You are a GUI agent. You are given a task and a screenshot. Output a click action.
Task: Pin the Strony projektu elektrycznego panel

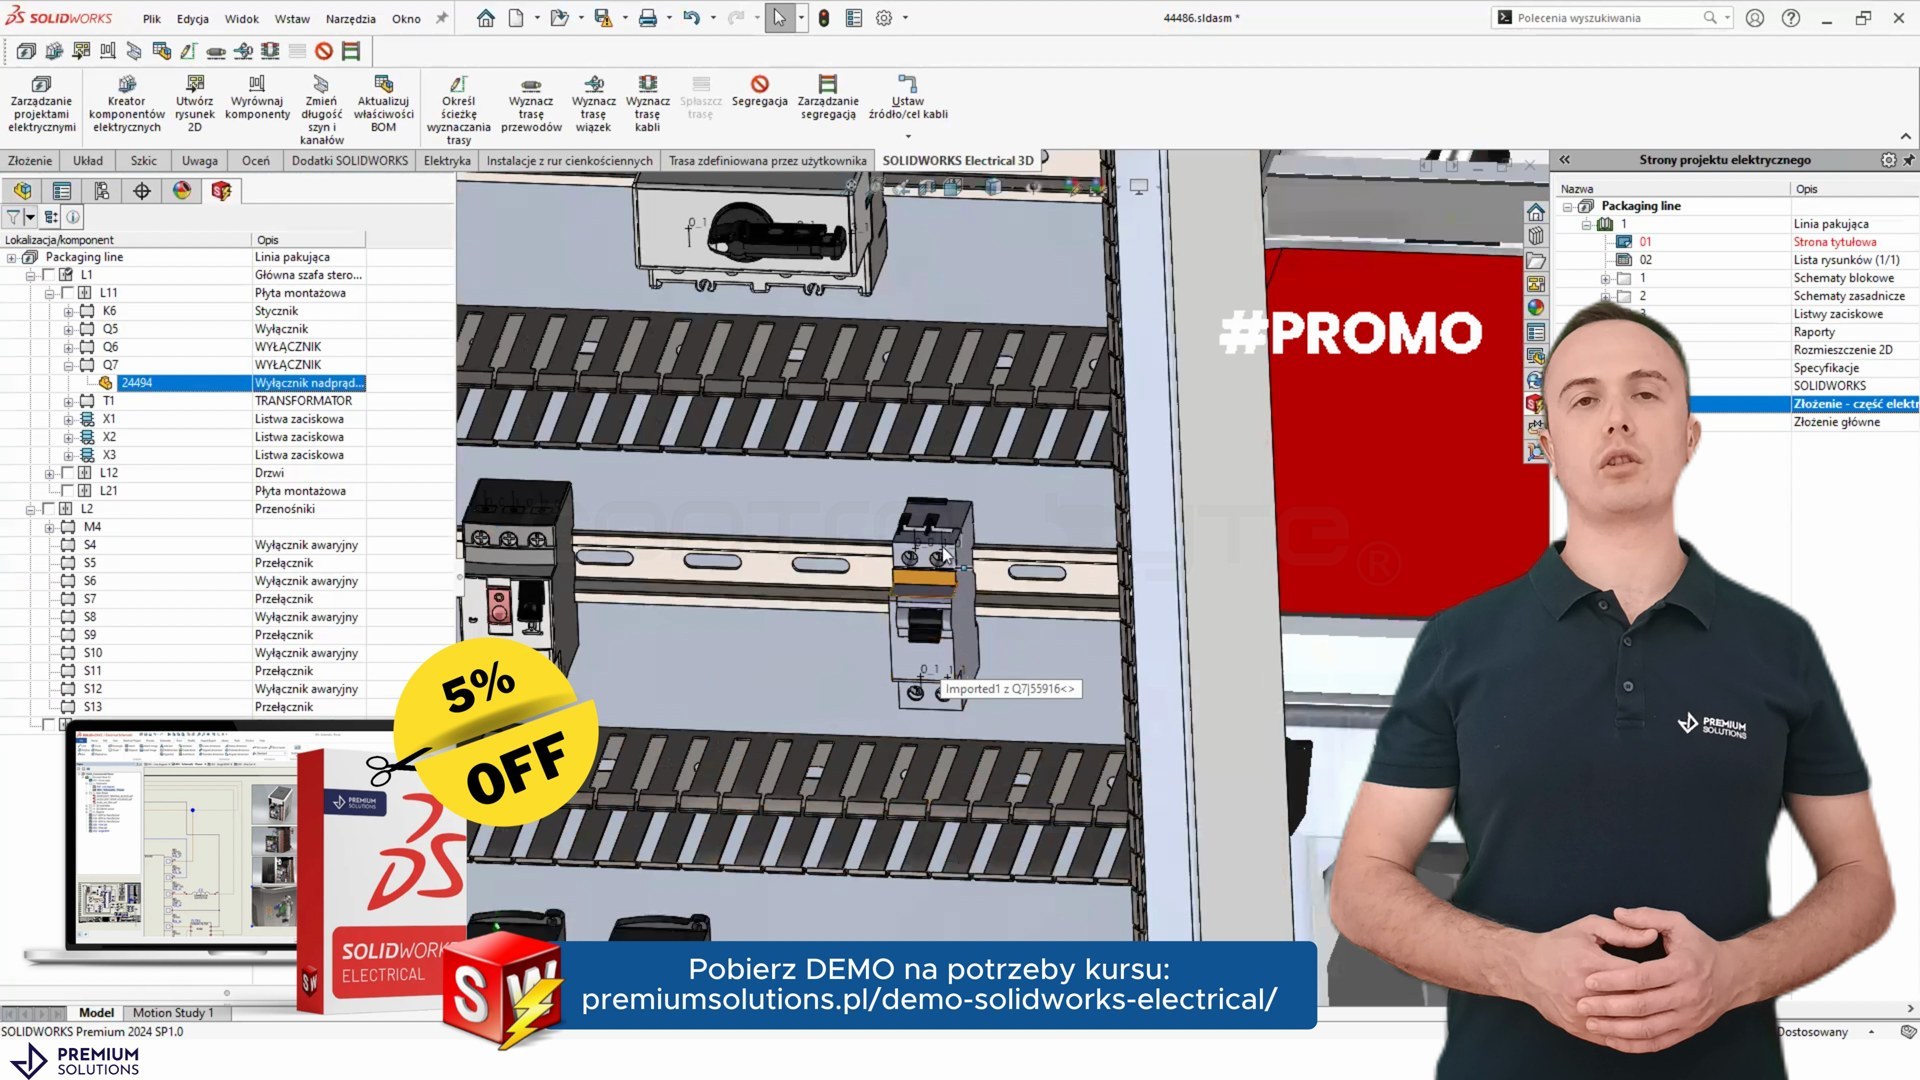[x=1908, y=160]
